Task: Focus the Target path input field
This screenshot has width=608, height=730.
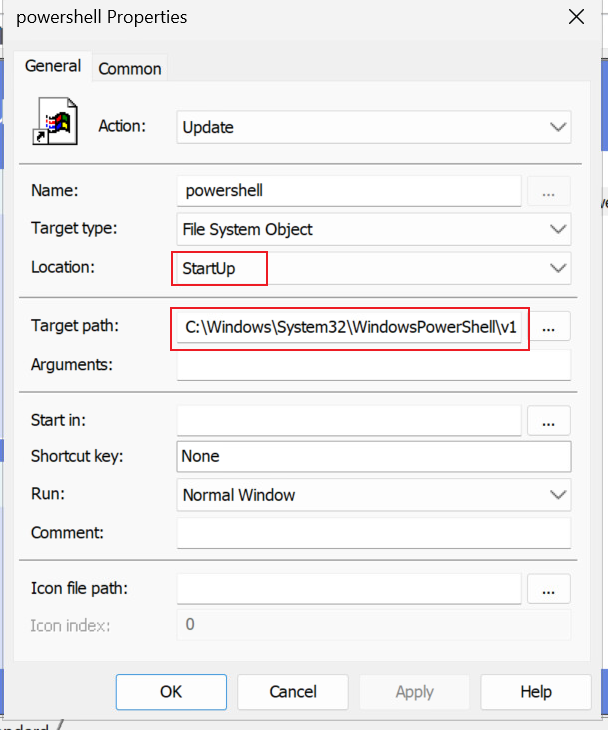Action: [x=349, y=327]
